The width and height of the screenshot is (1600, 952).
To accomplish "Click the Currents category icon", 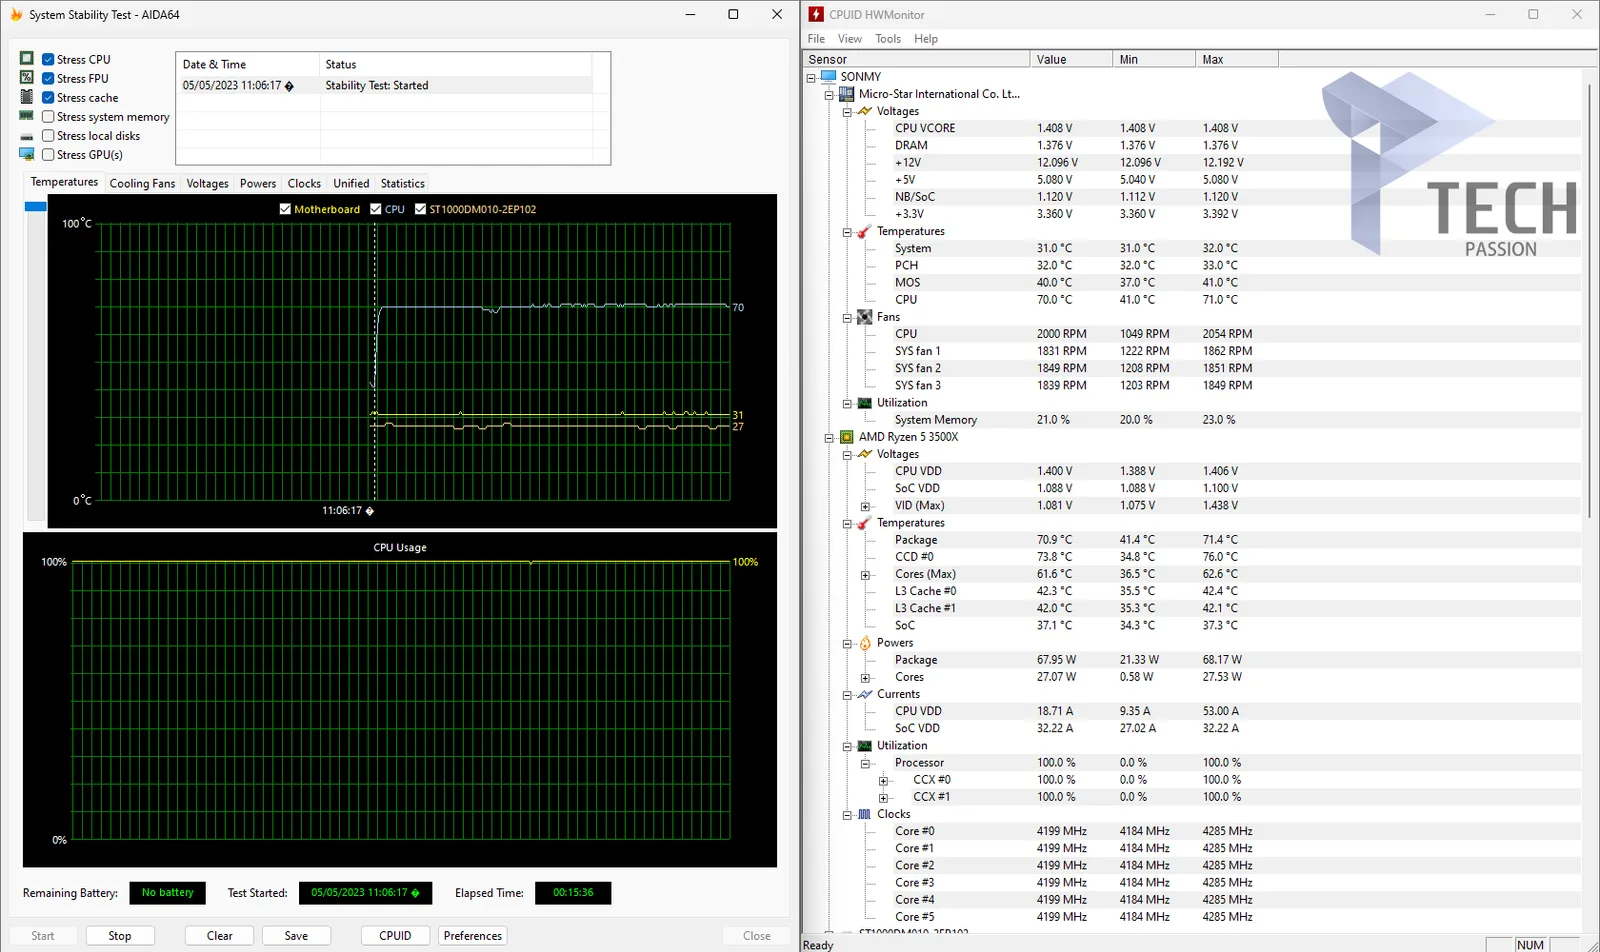I will pos(865,694).
